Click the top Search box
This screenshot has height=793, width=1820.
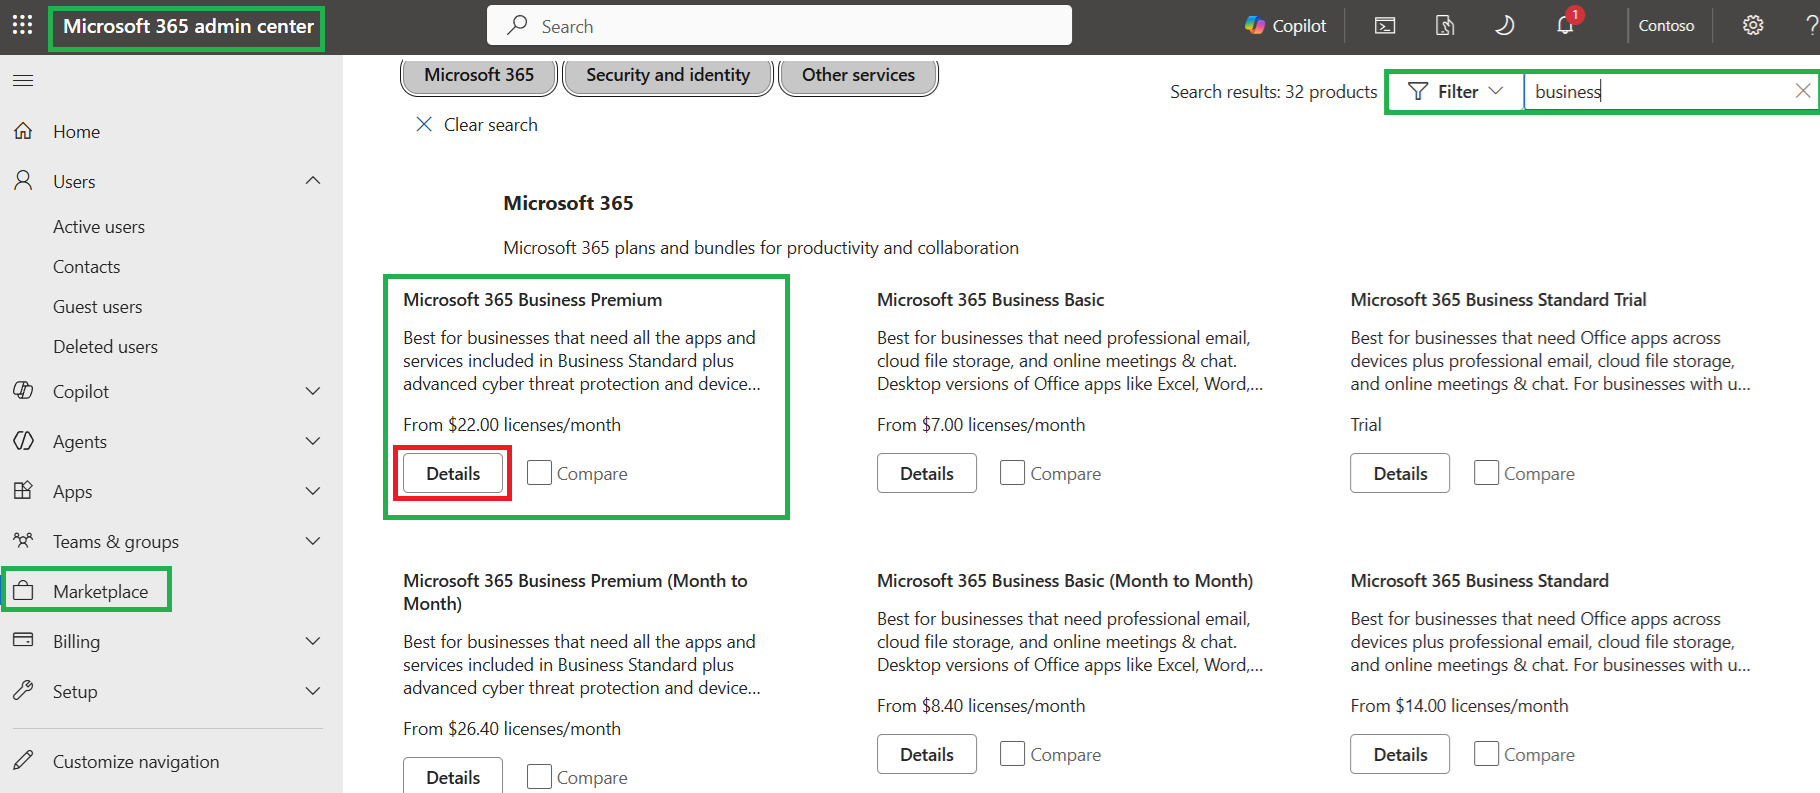[779, 26]
